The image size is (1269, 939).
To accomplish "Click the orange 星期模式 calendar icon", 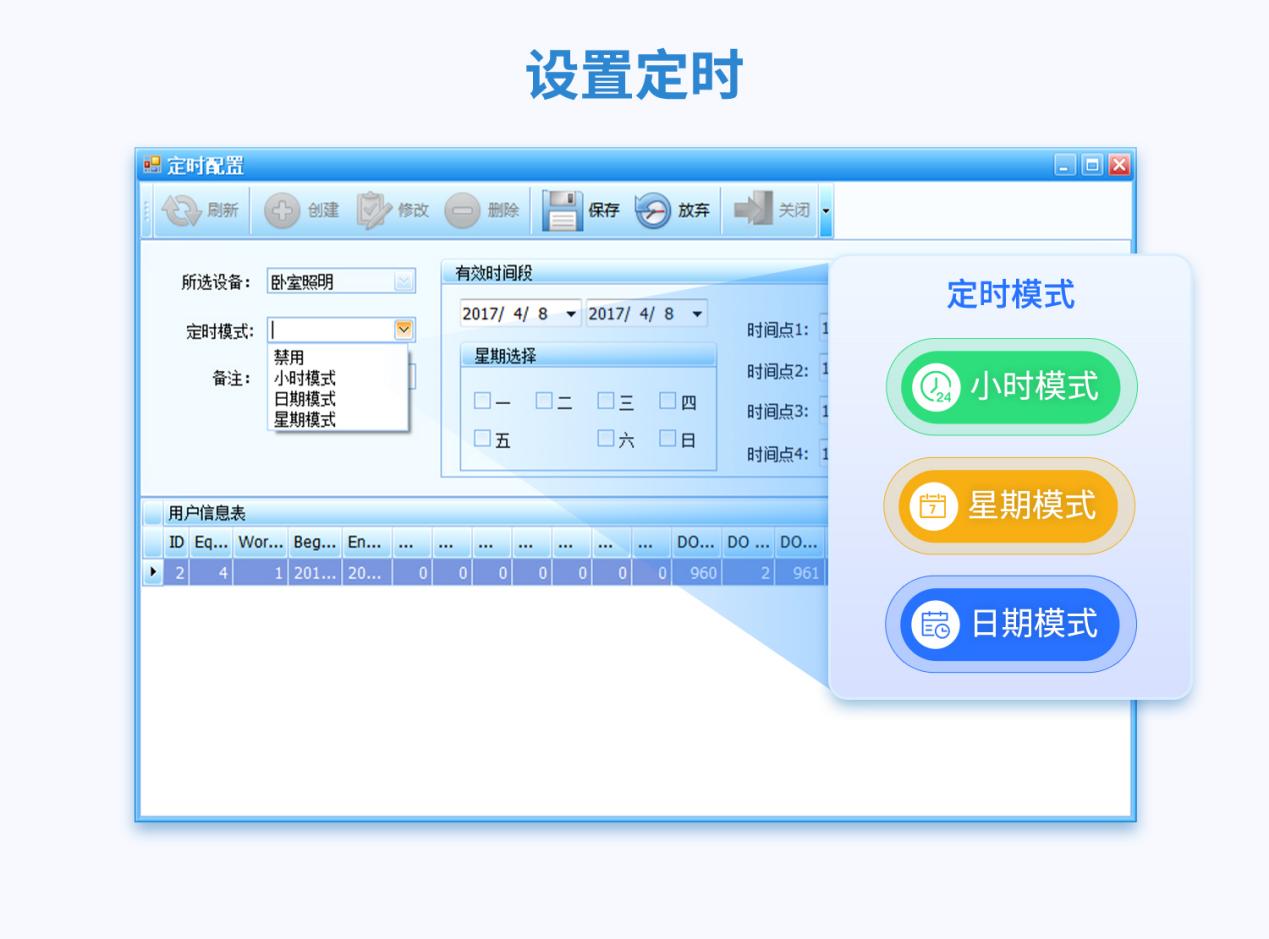I will coord(933,506).
